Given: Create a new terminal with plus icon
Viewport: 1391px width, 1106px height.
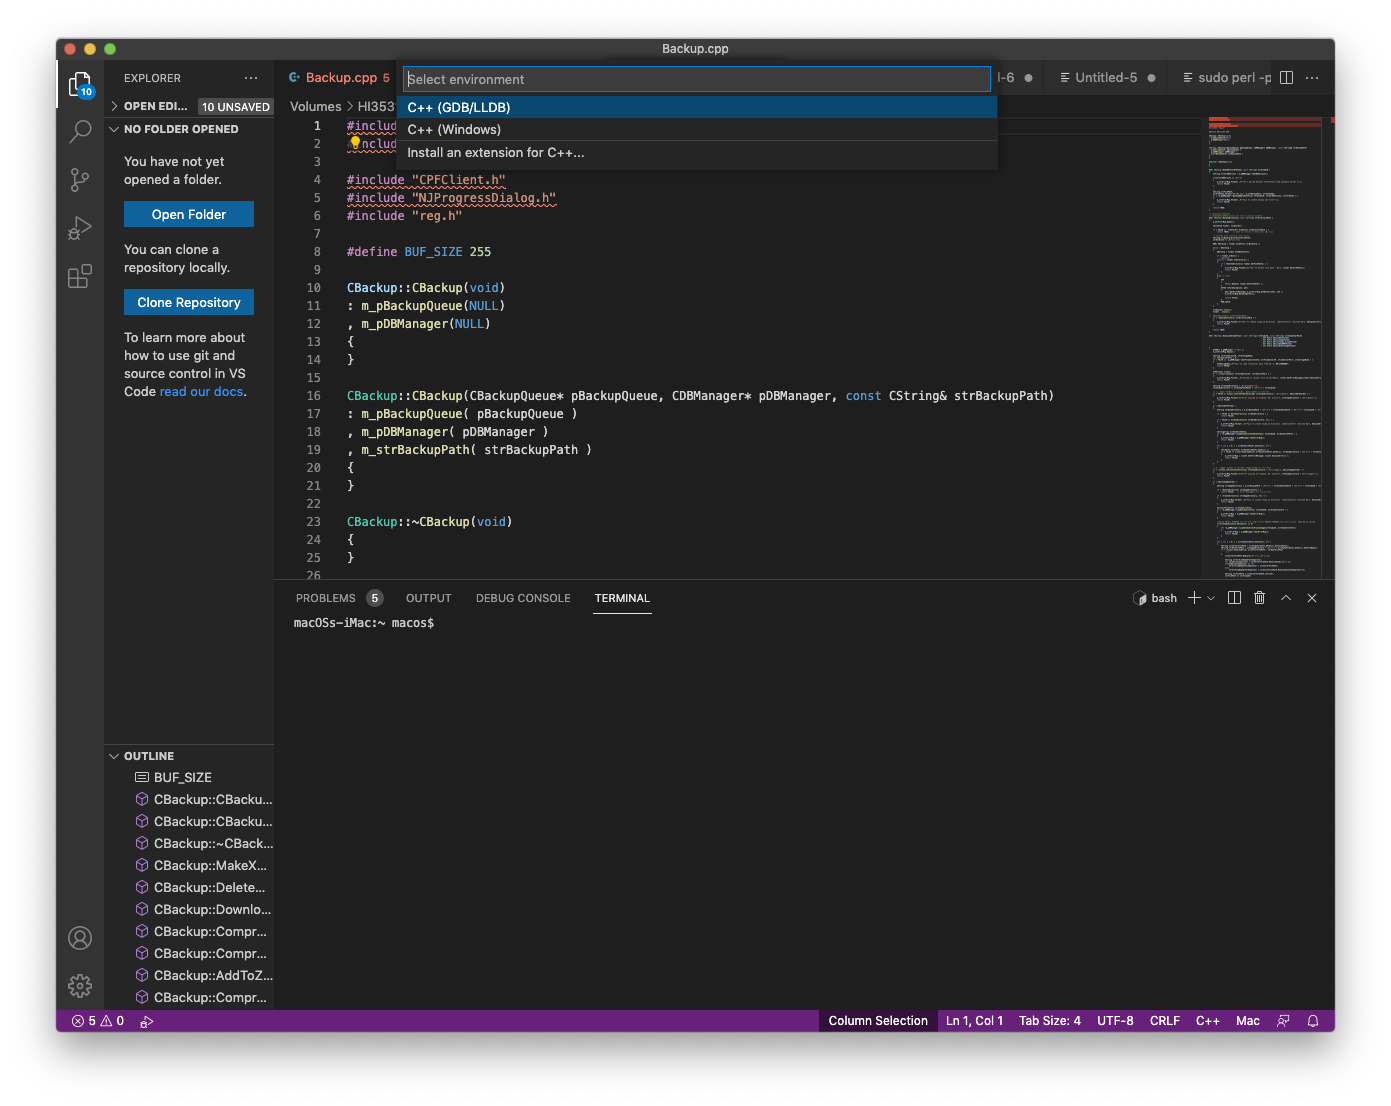Looking at the screenshot, I should click(x=1194, y=598).
